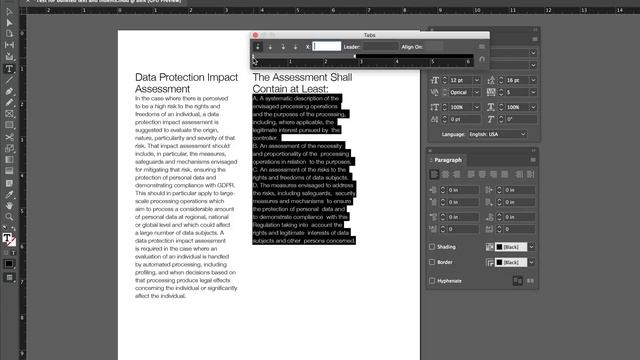Click the Fill and Stroke text swatch
Screen dimensions: 640x360
[x=7, y=238]
